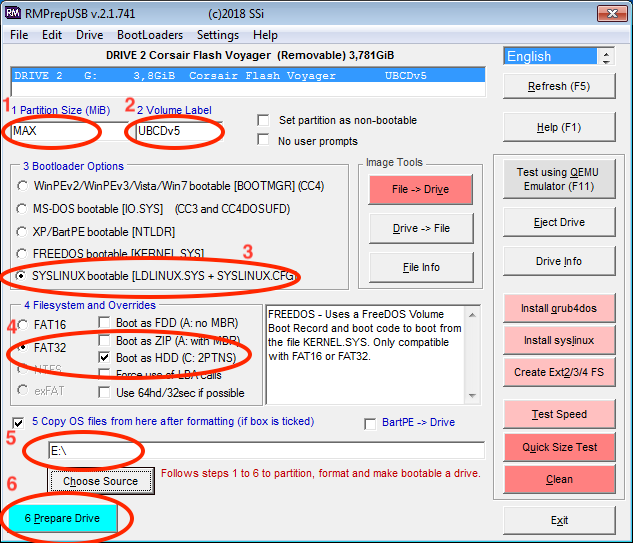Enable Set partition as non-bootable
The image size is (633, 543).
(x=263, y=120)
